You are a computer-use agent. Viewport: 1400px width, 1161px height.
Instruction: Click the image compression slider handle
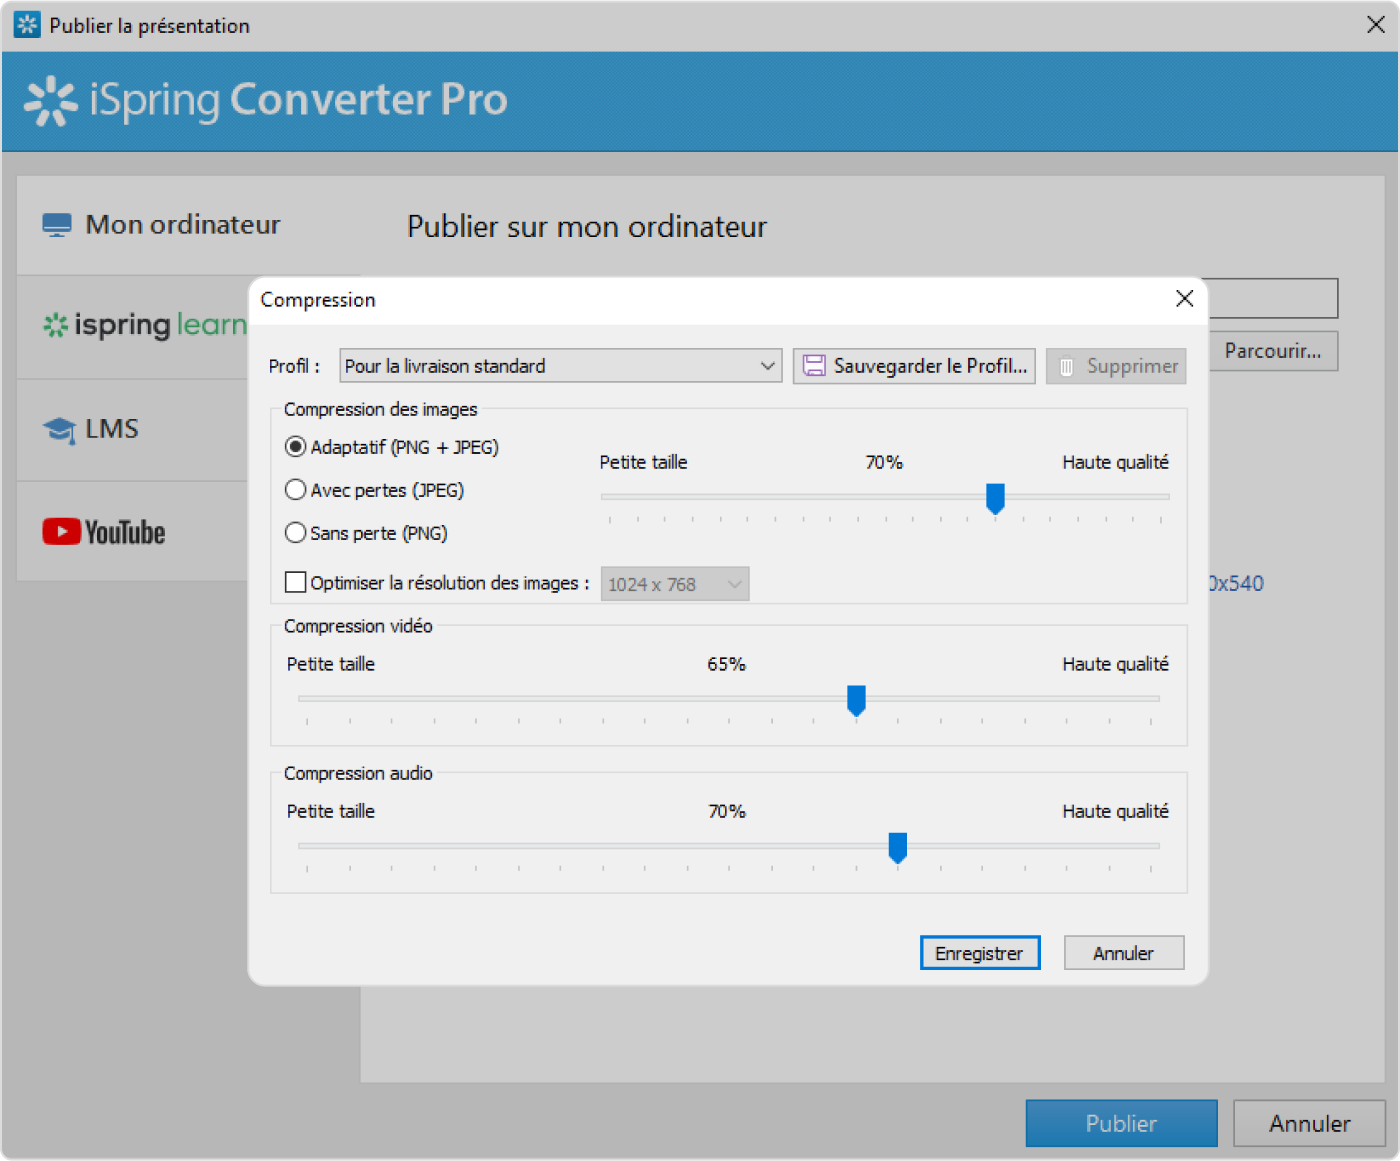pos(995,498)
